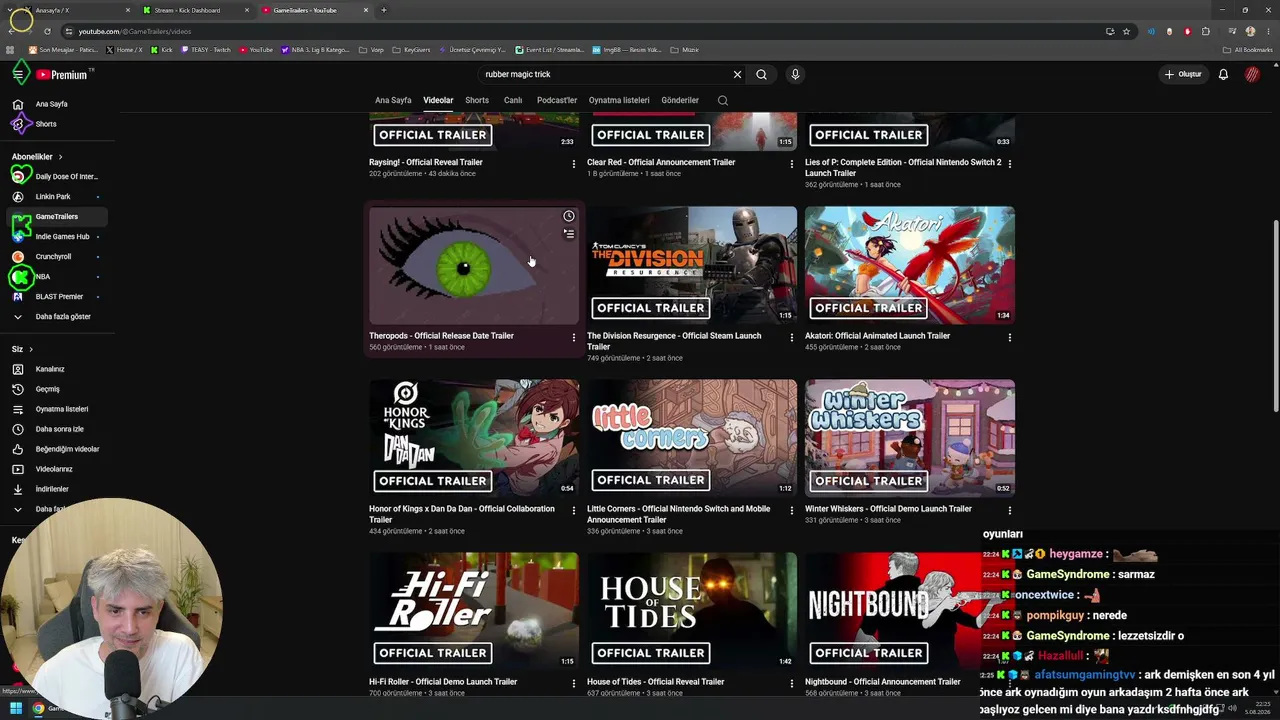Start voice search with microphone icon
Image resolution: width=1280 pixels, height=720 pixels.
pyautogui.click(x=795, y=74)
